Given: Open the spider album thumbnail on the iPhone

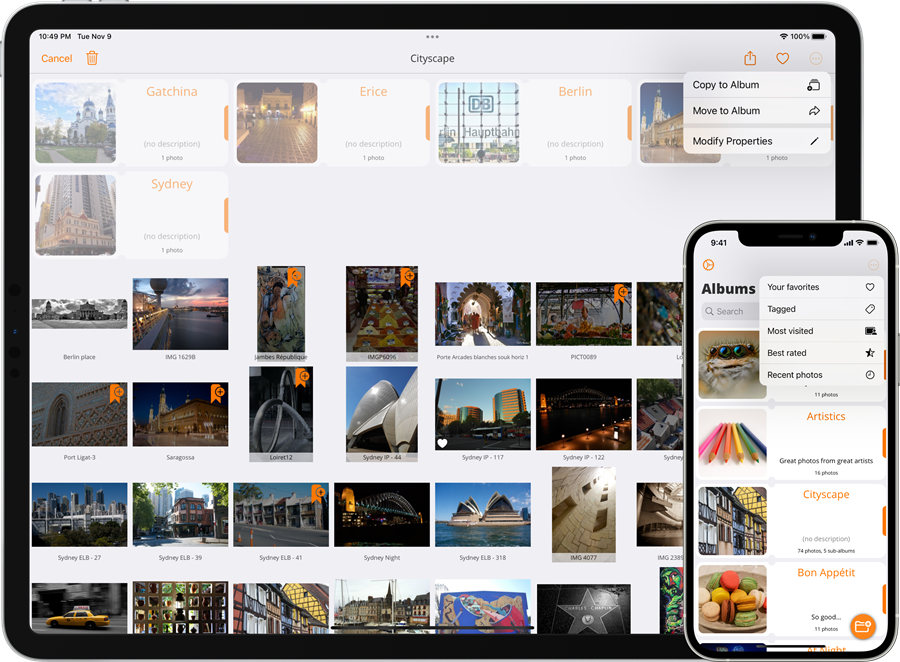Looking at the screenshot, I should (732, 365).
